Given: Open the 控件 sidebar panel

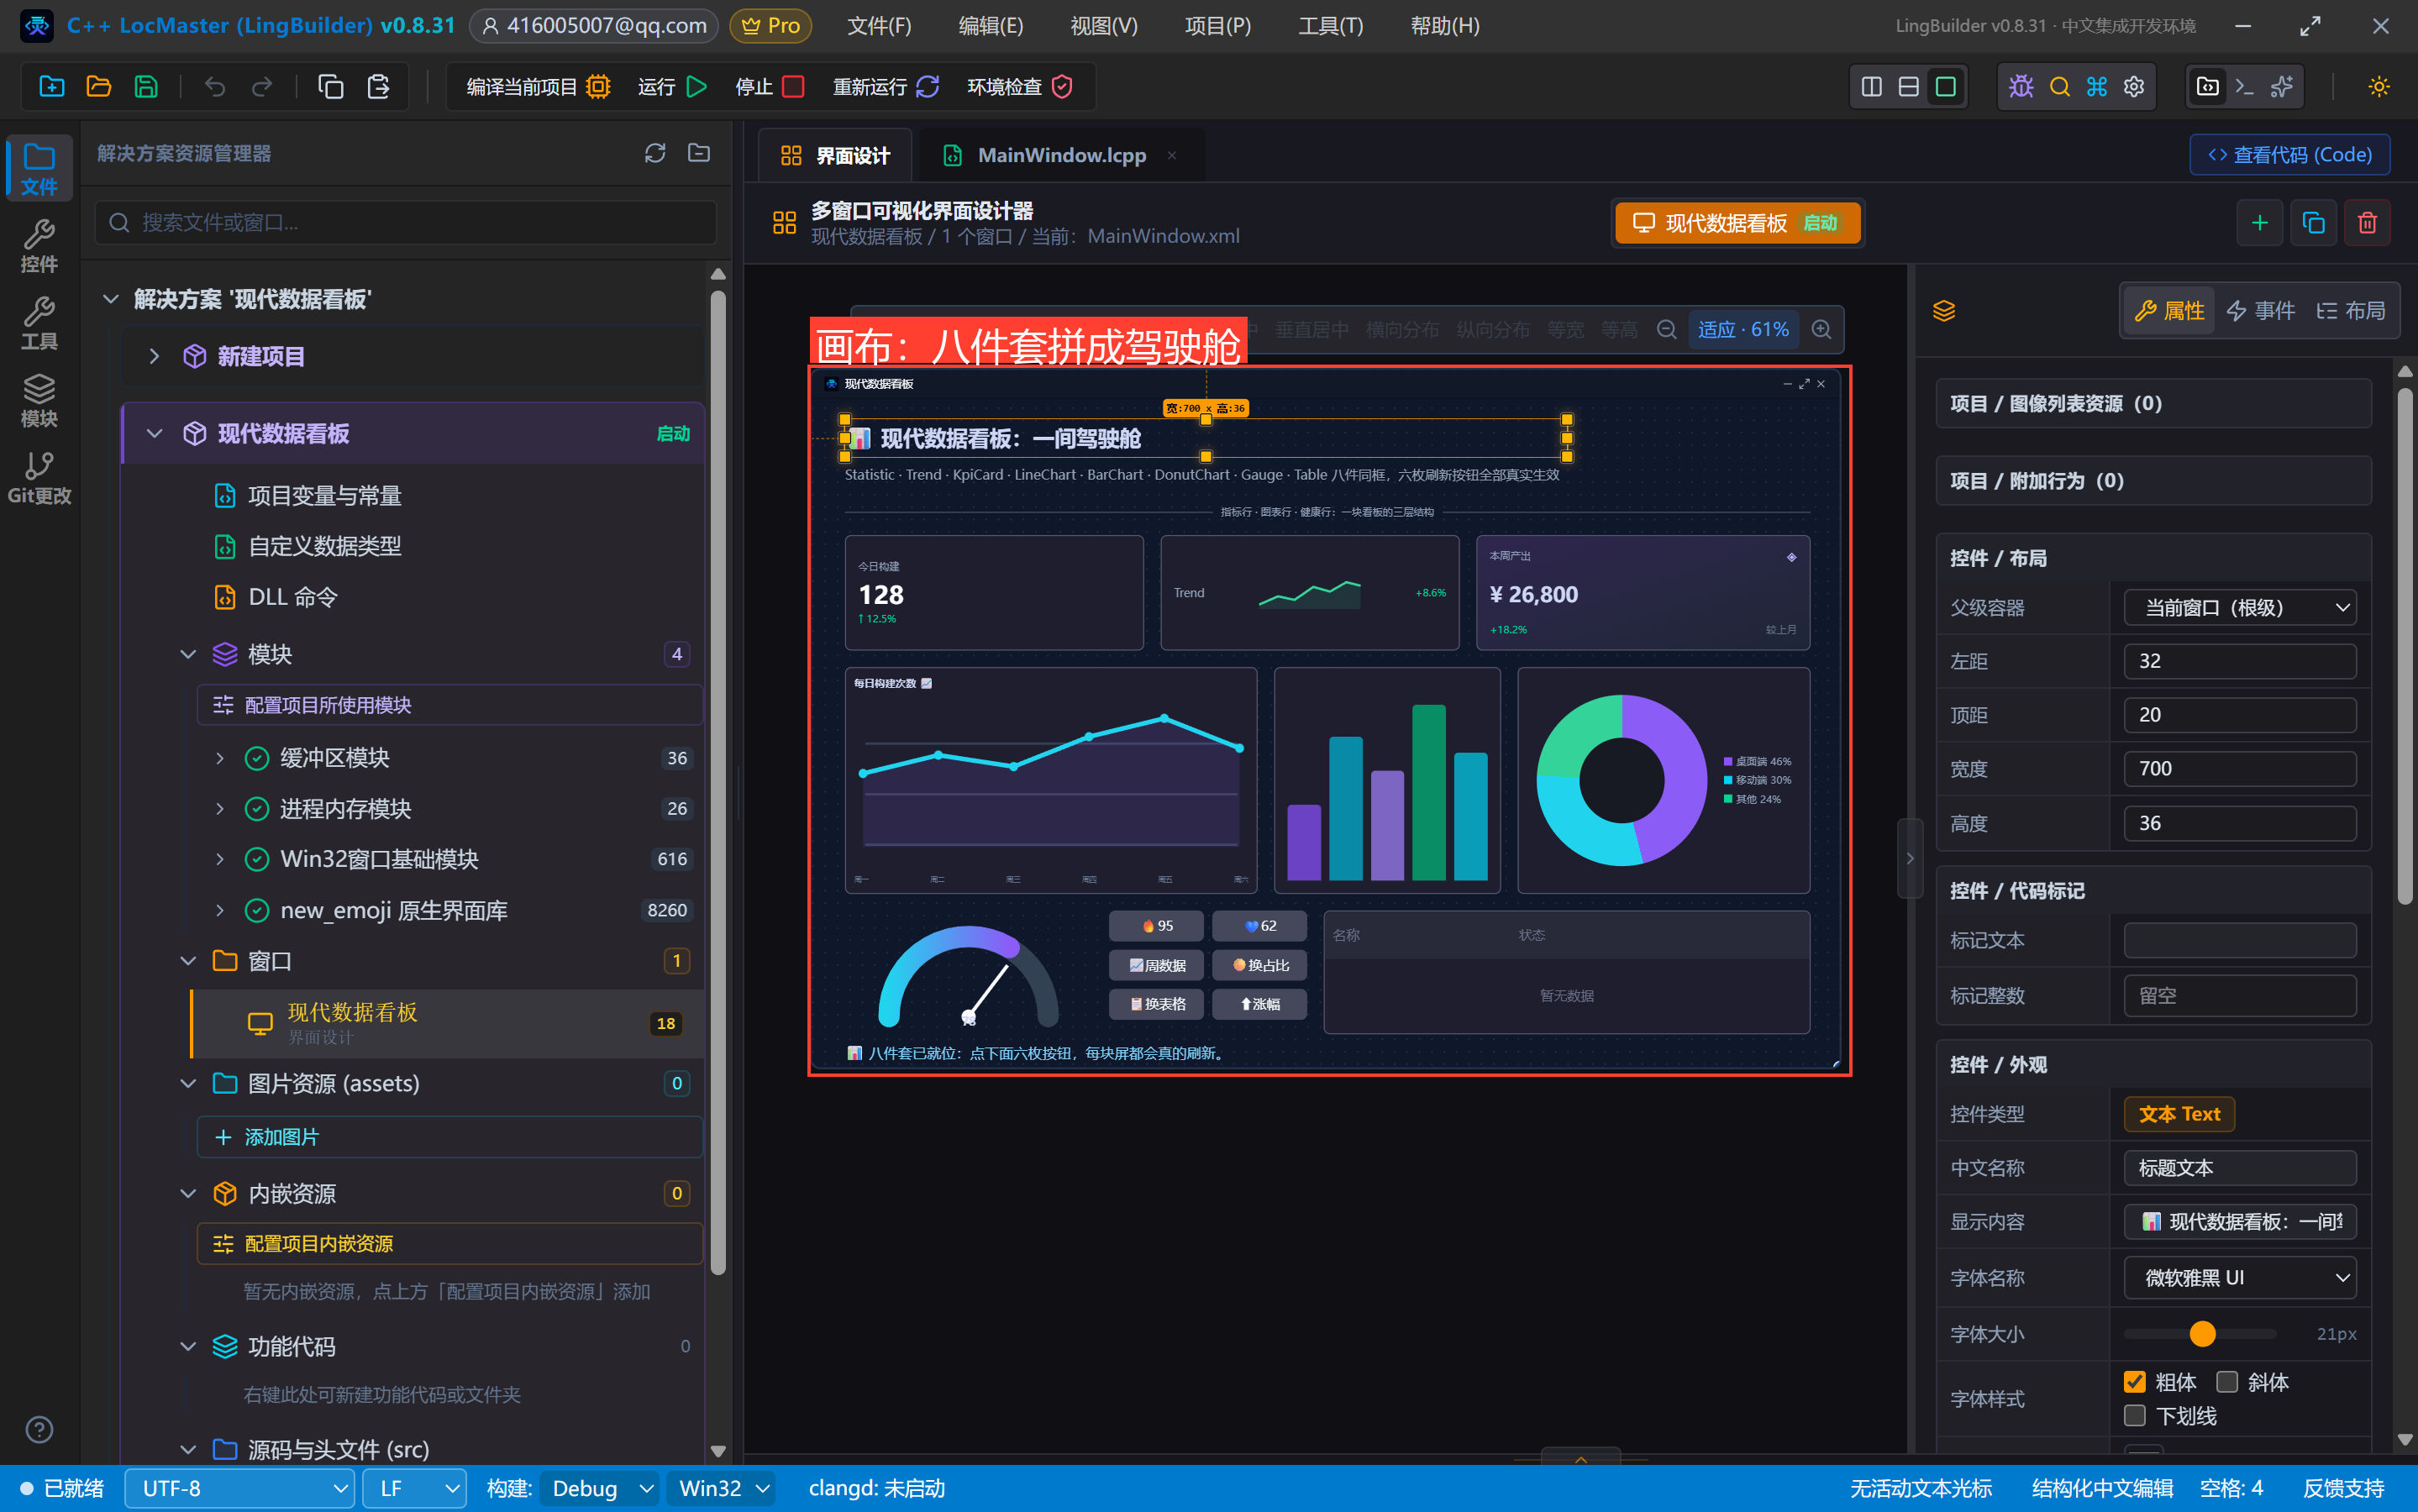Looking at the screenshot, I should [39, 246].
